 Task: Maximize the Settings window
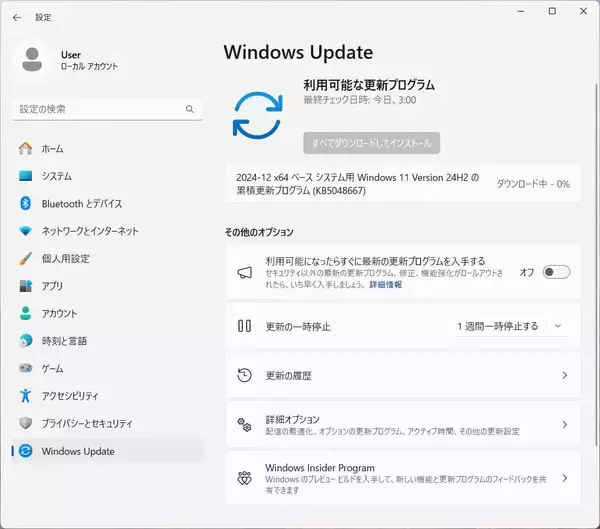pos(552,11)
